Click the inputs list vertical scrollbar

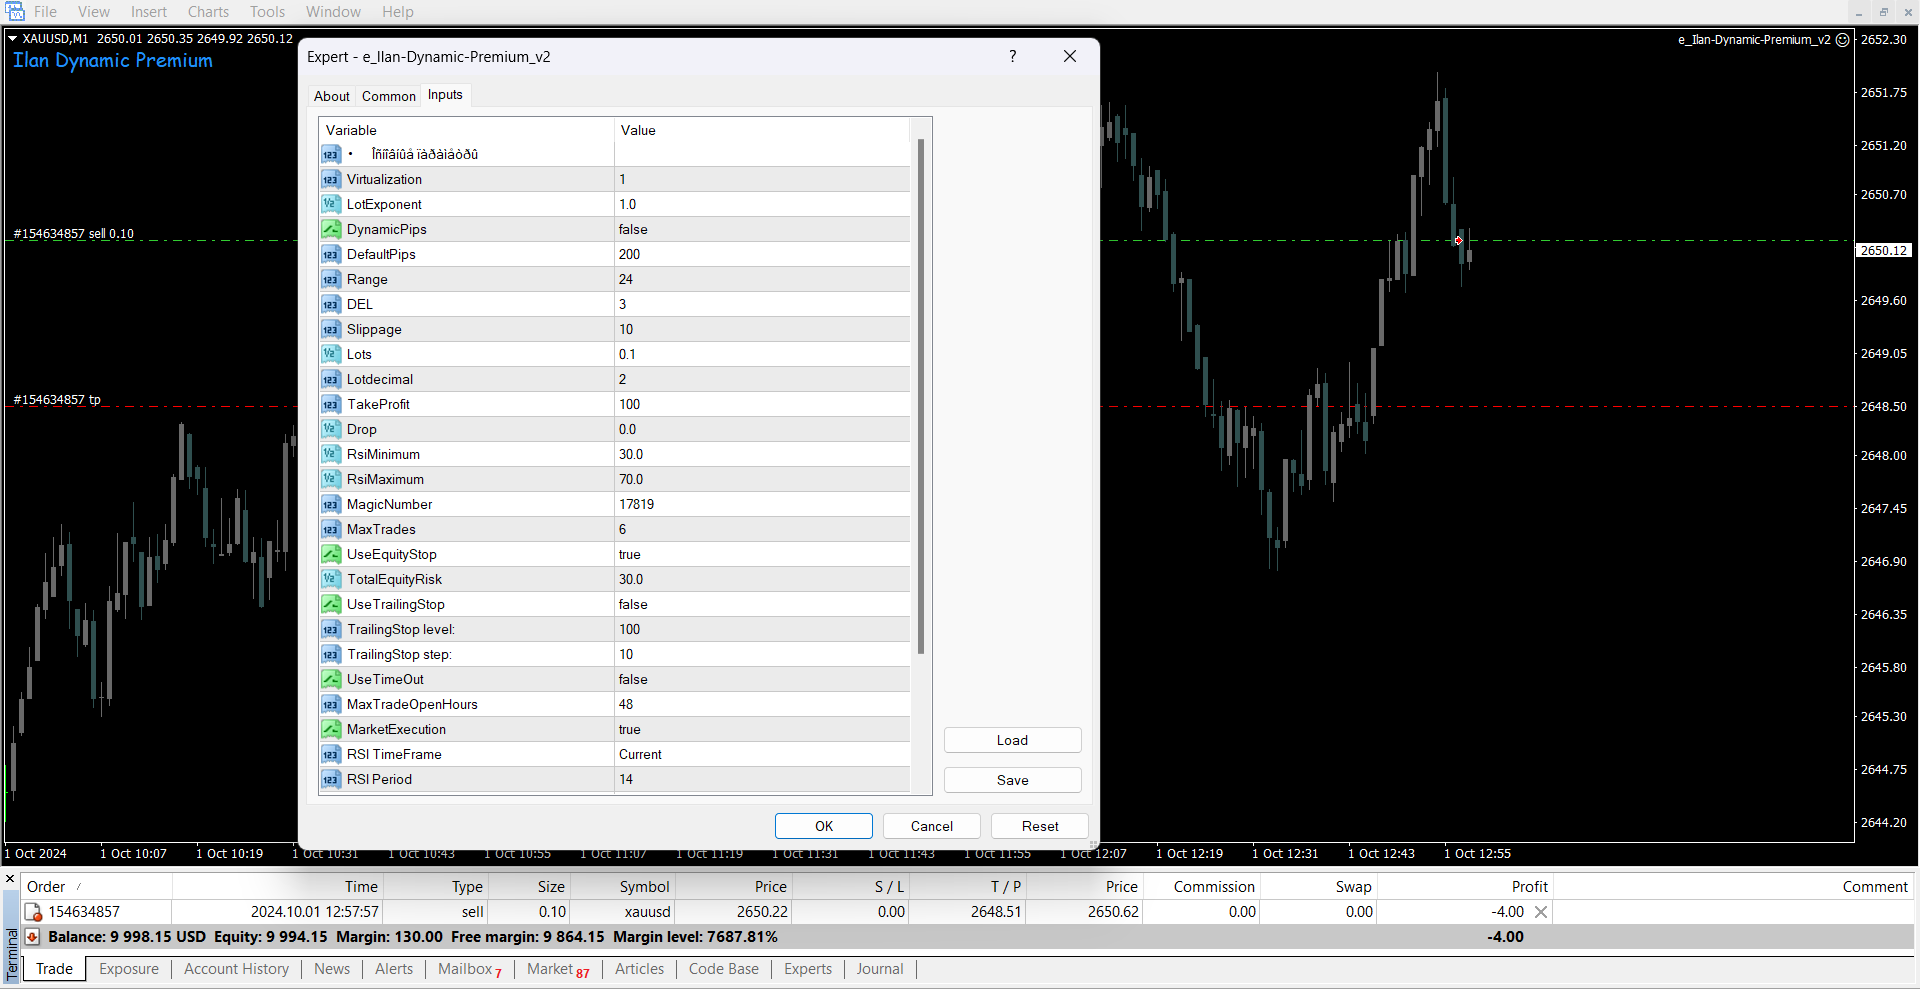click(920, 400)
